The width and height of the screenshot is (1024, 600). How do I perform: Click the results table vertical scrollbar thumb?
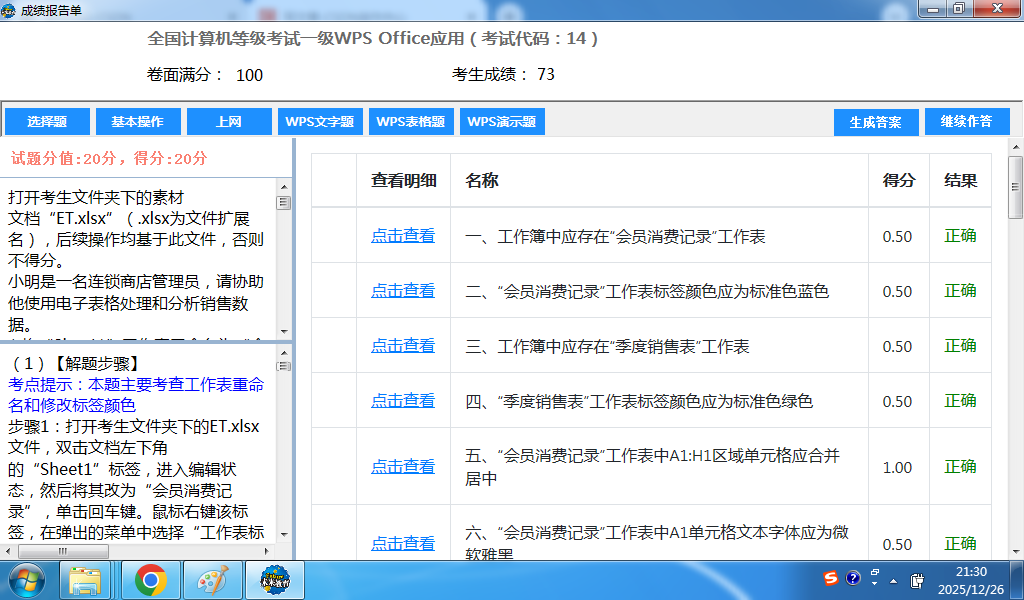1016,187
